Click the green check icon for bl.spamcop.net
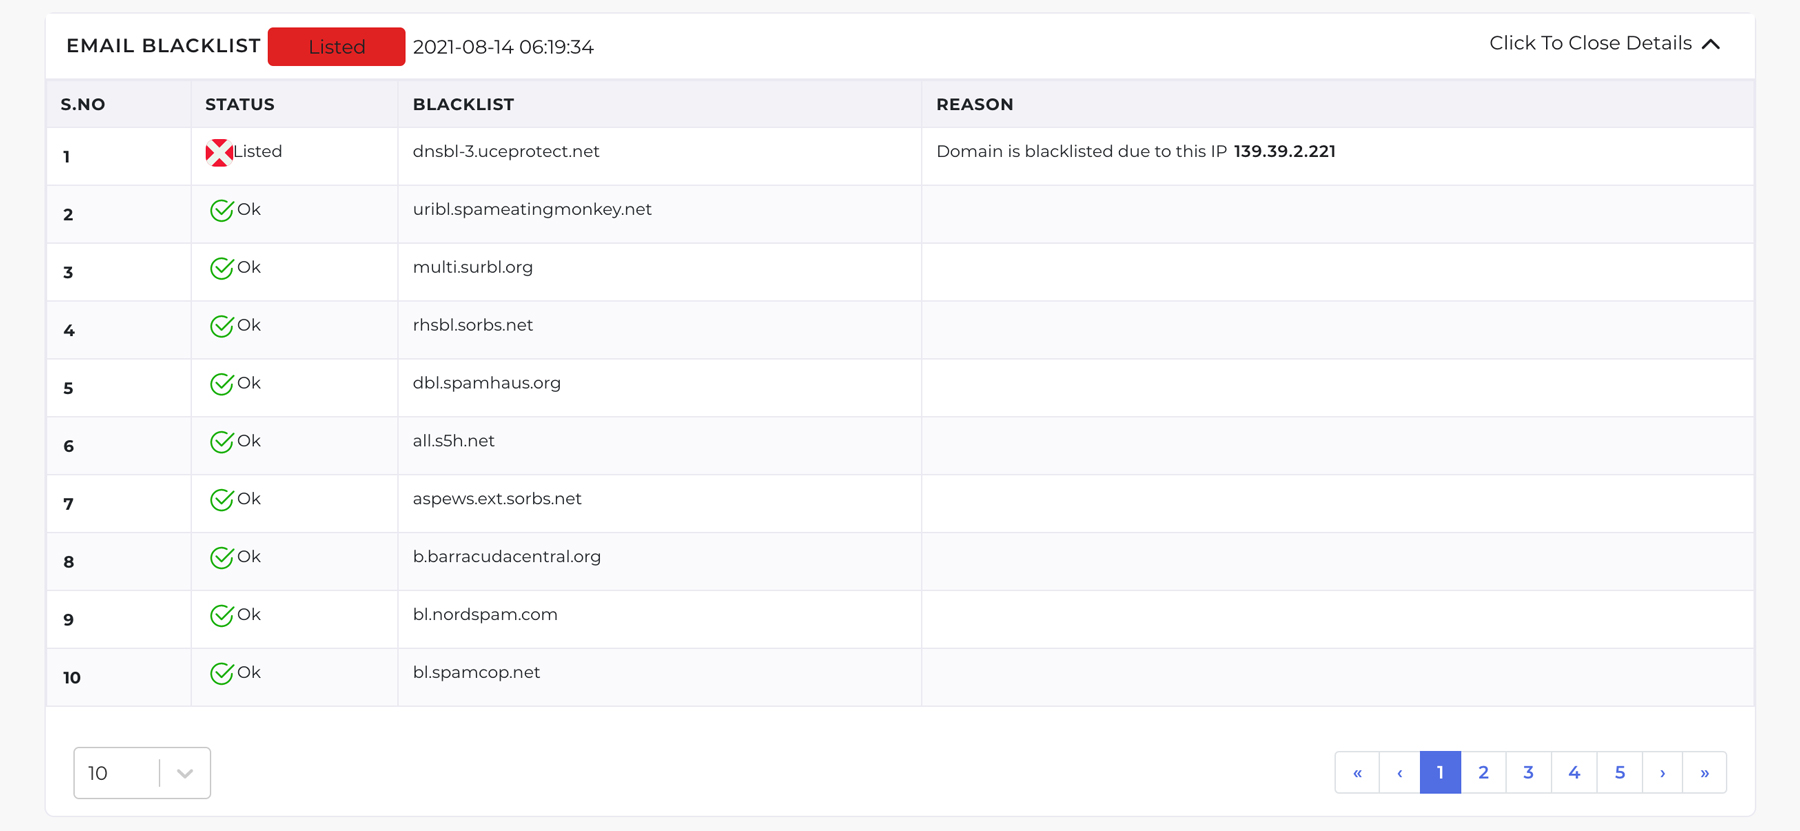1800x831 pixels. pyautogui.click(x=222, y=674)
